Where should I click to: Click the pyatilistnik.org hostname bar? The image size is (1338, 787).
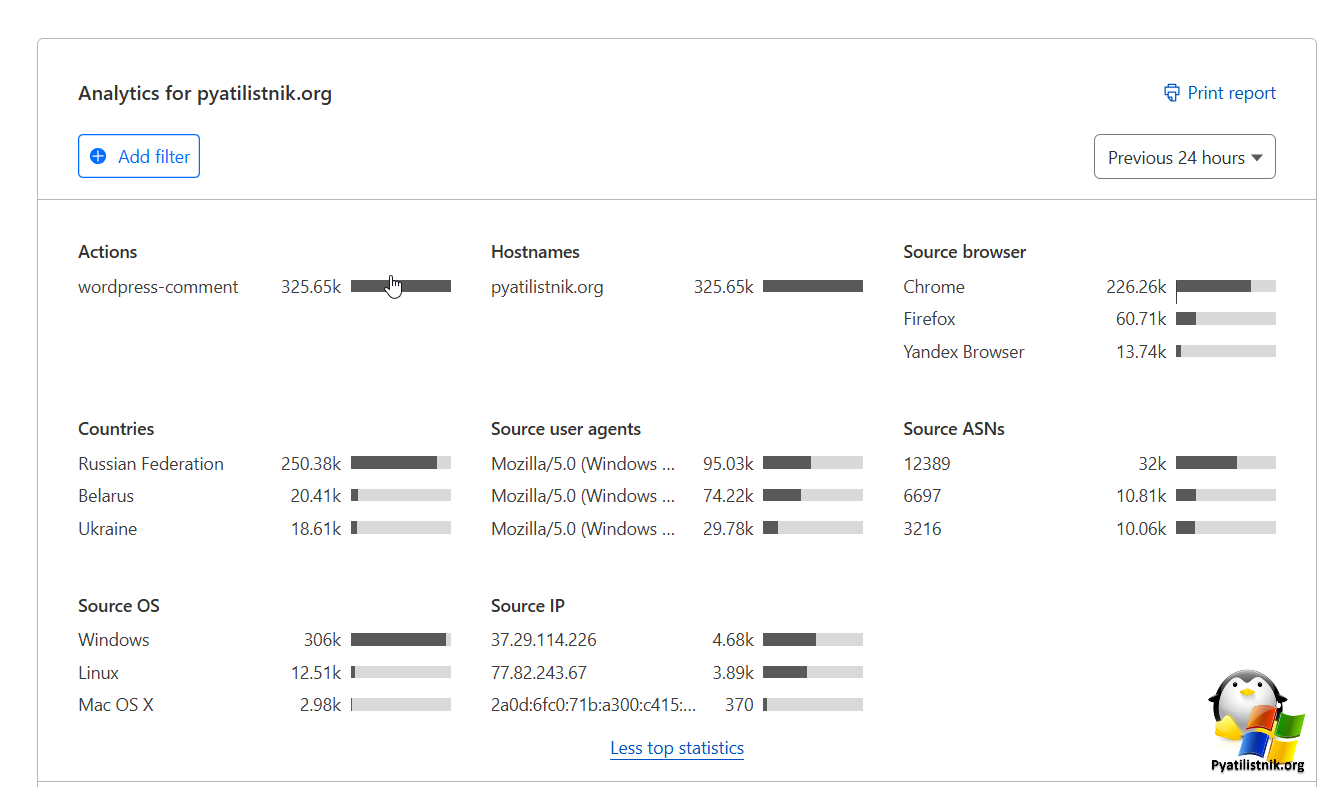pyautogui.click(x=813, y=286)
